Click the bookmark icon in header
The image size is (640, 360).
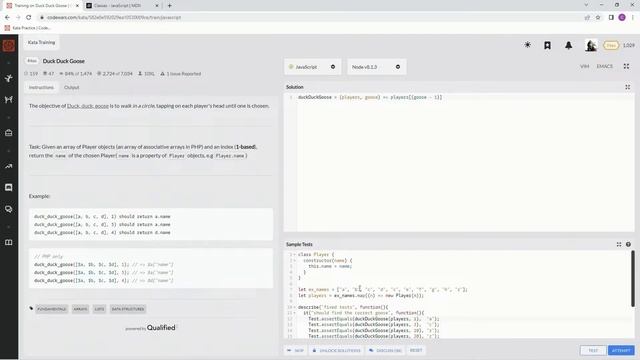tap(547, 45)
